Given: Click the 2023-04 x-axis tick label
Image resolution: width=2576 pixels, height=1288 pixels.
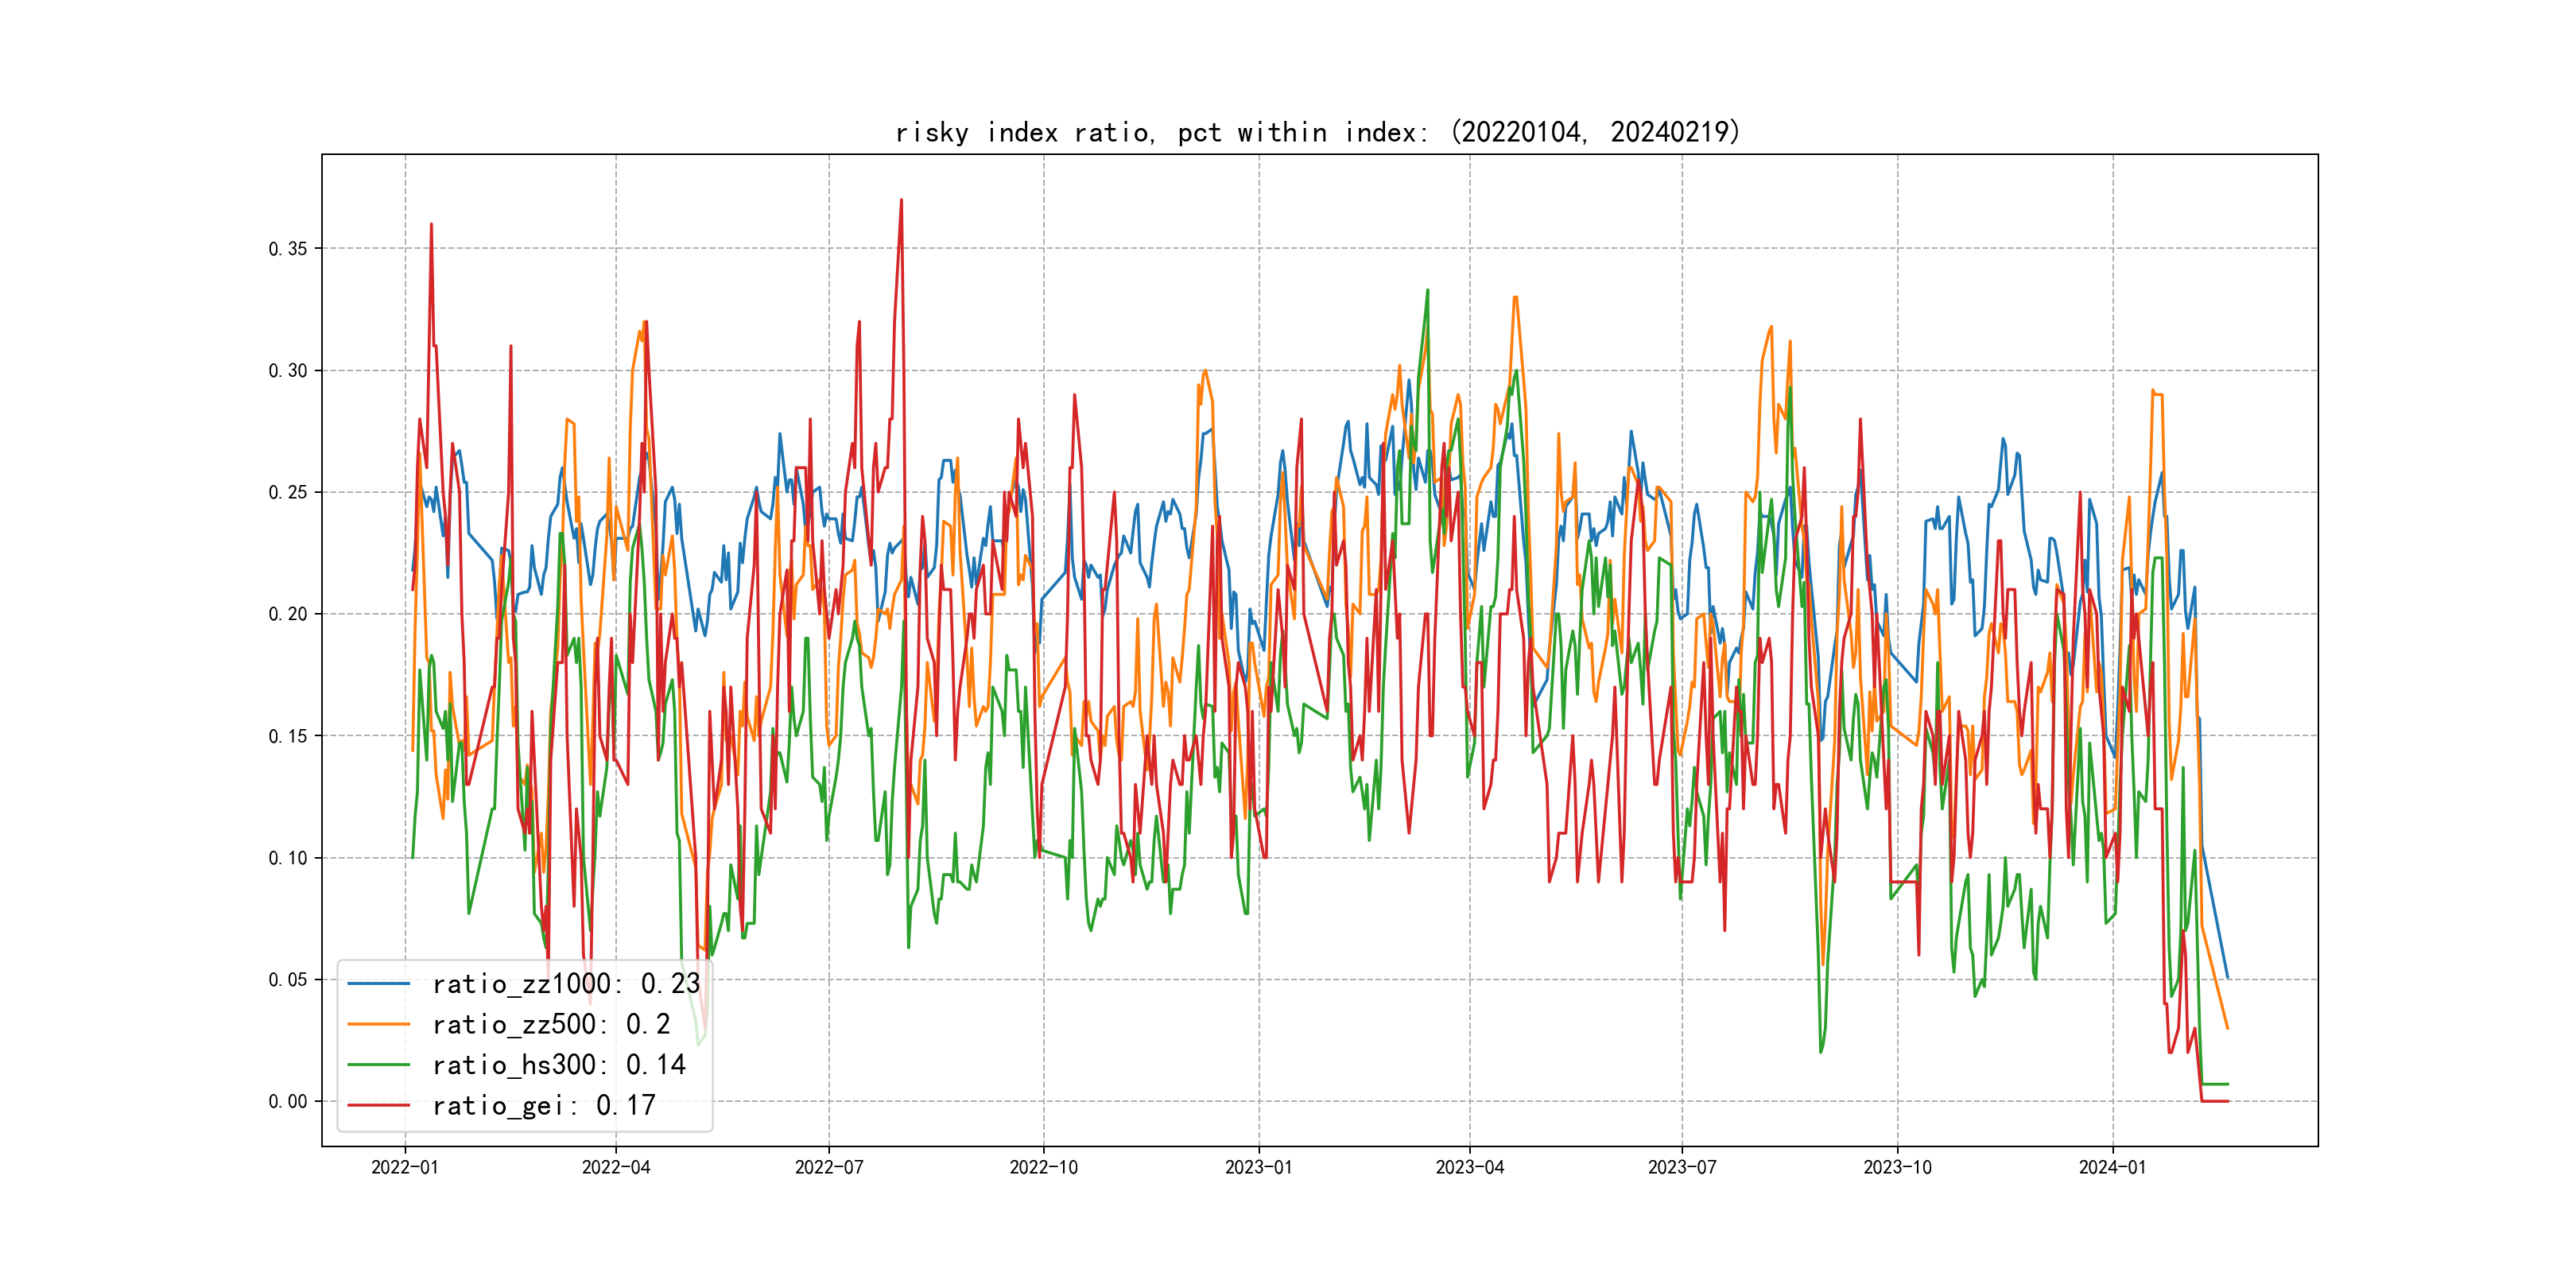Looking at the screenshot, I should (x=1470, y=1167).
